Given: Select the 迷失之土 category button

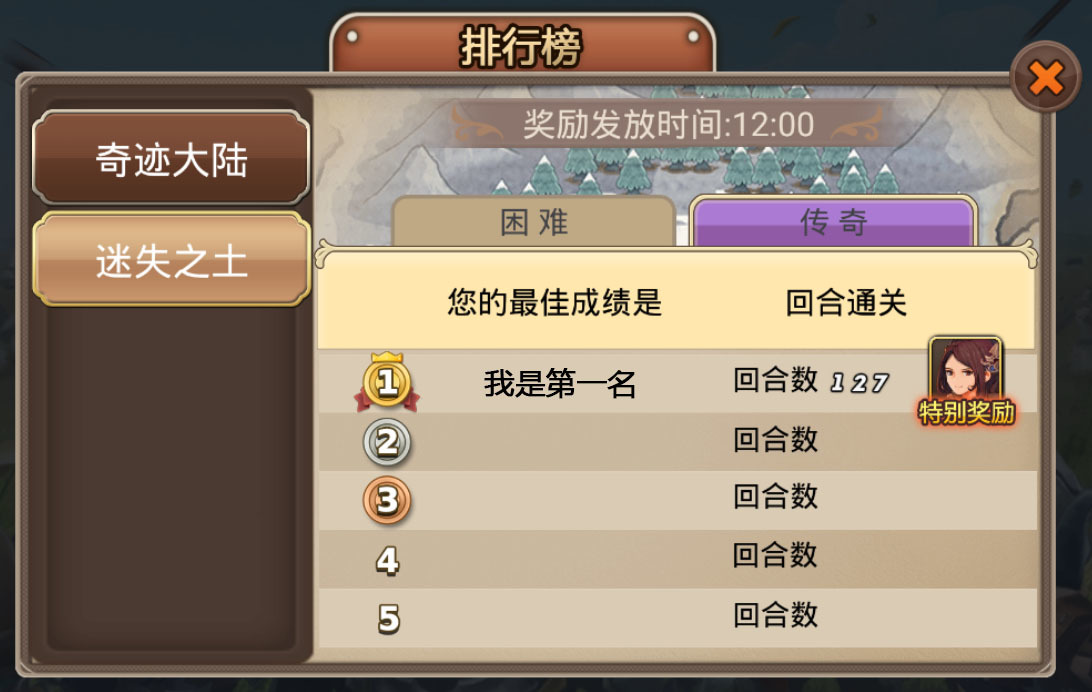Looking at the screenshot, I should pos(171,260).
